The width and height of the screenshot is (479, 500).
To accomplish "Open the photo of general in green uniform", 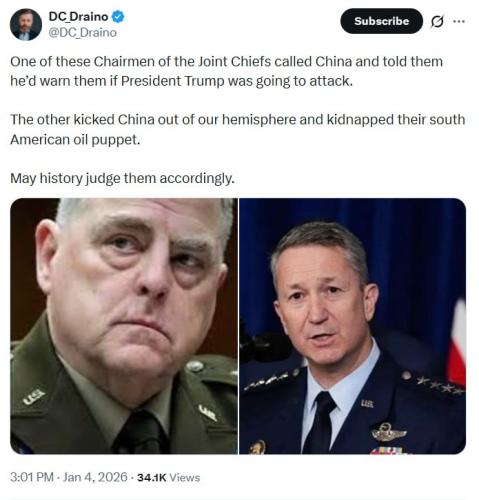I will (x=124, y=326).
